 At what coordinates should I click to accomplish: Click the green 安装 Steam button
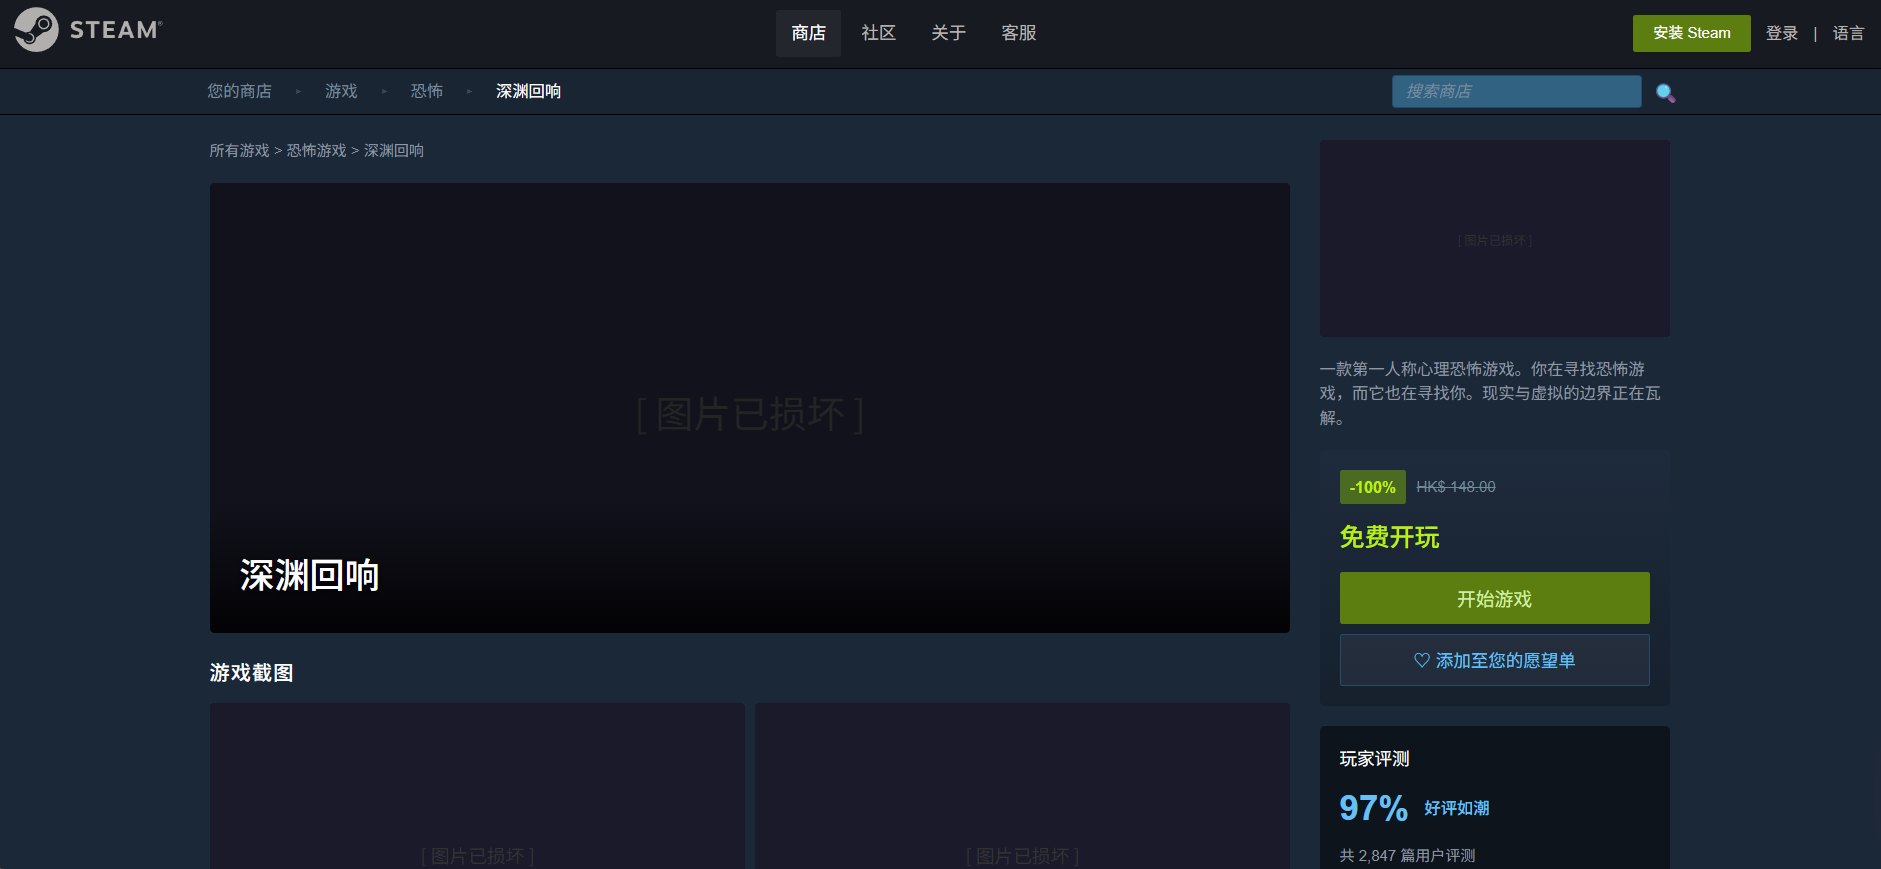point(1691,33)
